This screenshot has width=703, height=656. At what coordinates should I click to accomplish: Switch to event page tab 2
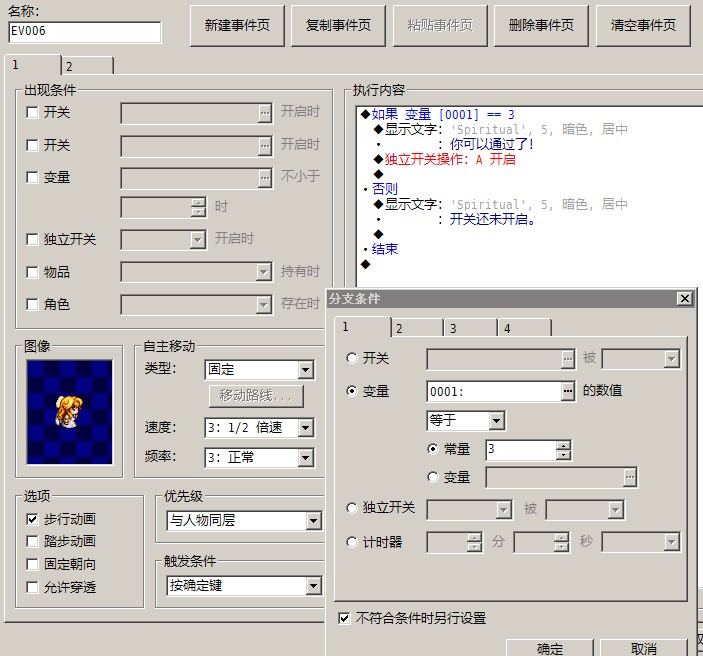click(87, 66)
